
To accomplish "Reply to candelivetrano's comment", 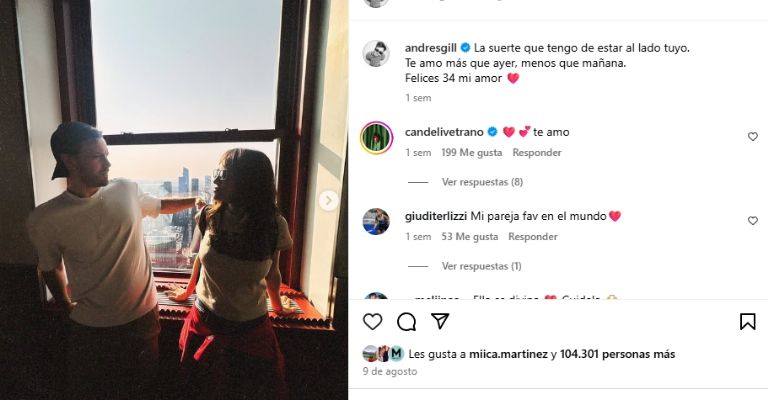I will [x=537, y=153].
